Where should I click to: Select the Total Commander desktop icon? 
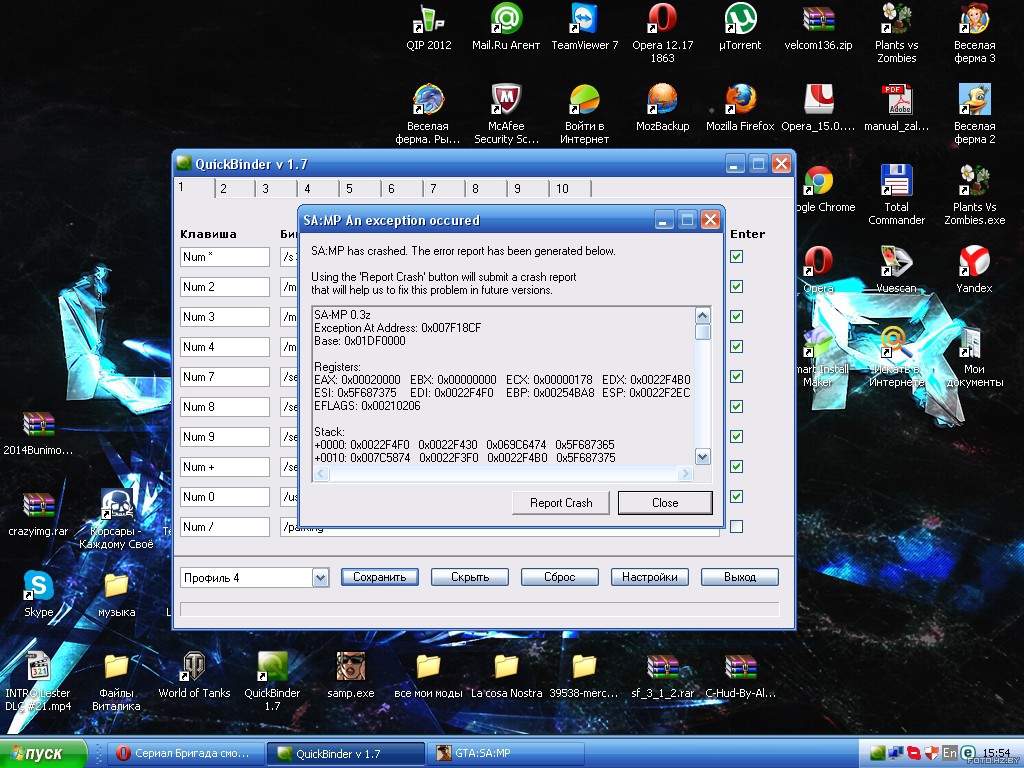[x=896, y=195]
